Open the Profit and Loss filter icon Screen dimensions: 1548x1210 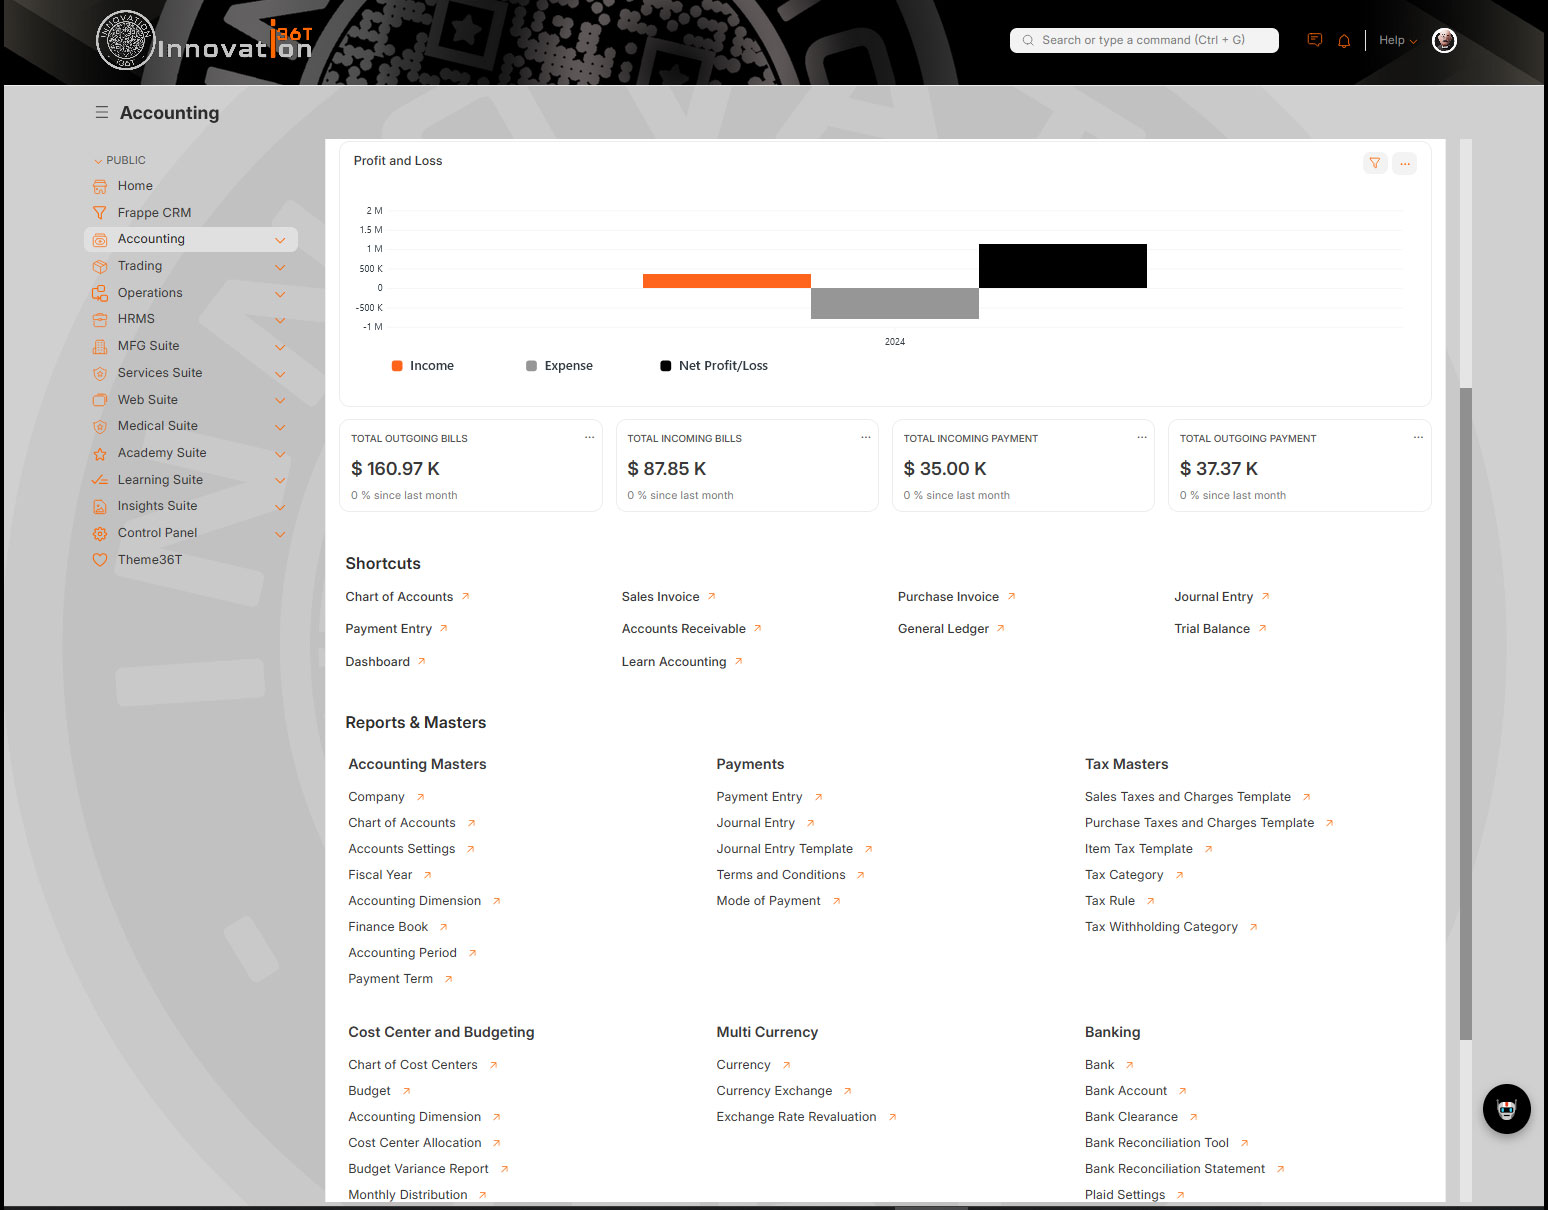(x=1375, y=163)
